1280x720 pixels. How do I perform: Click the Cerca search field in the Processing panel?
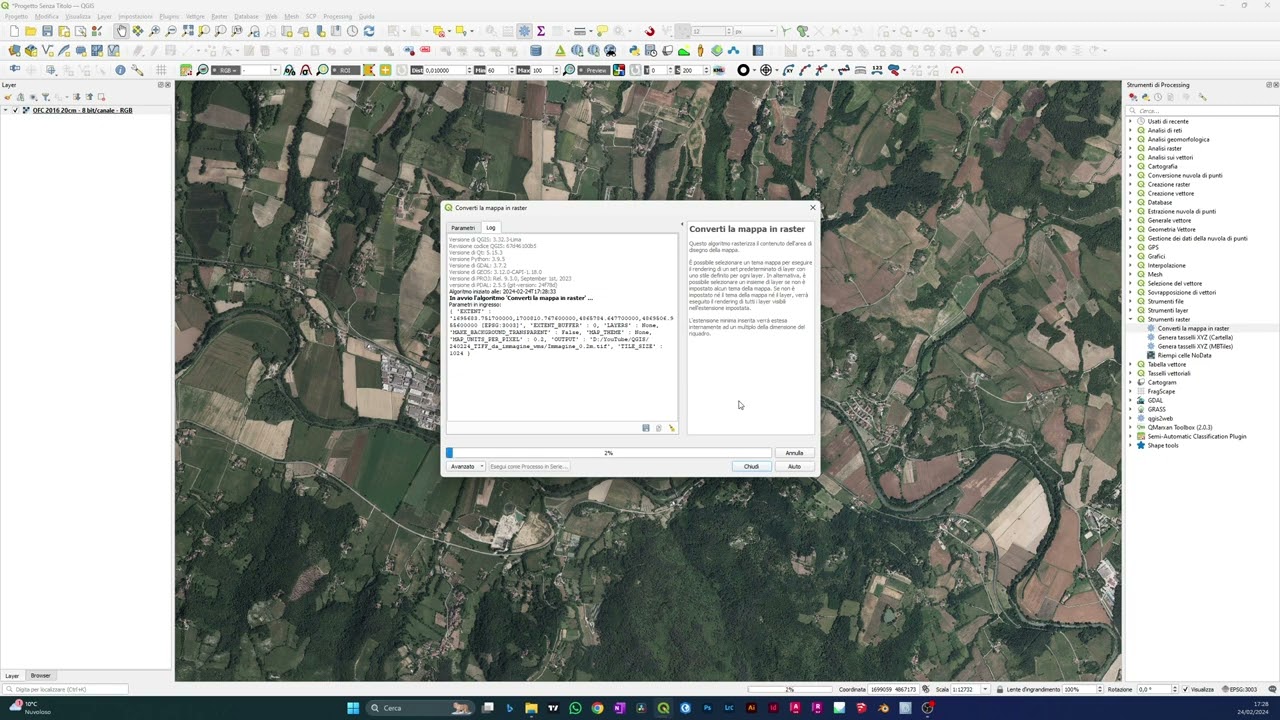point(1200,110)
